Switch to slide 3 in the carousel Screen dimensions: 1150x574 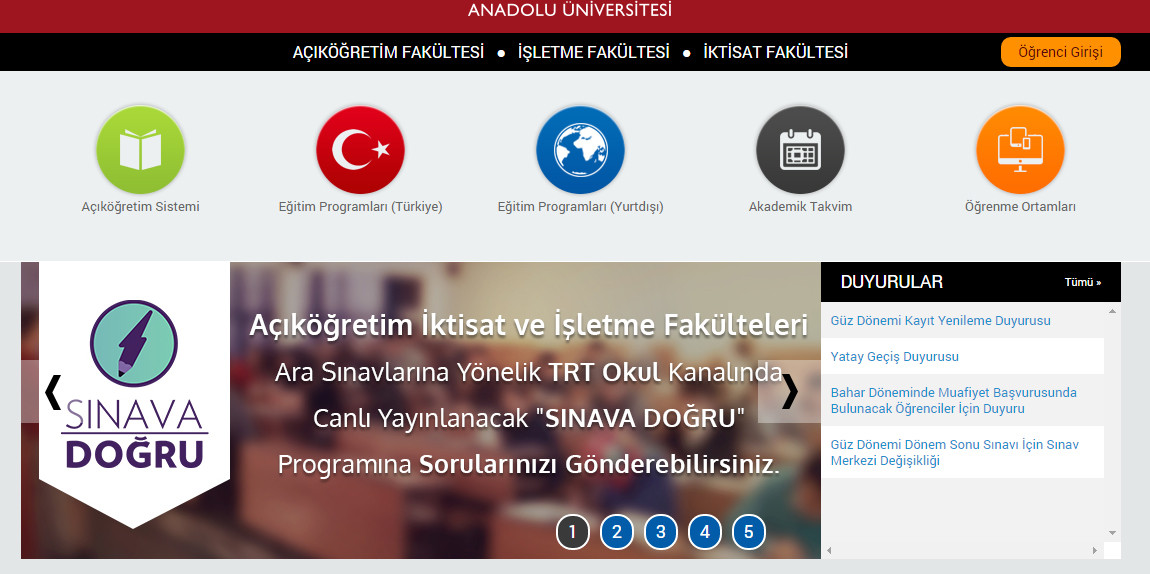[x=661, y=532]
